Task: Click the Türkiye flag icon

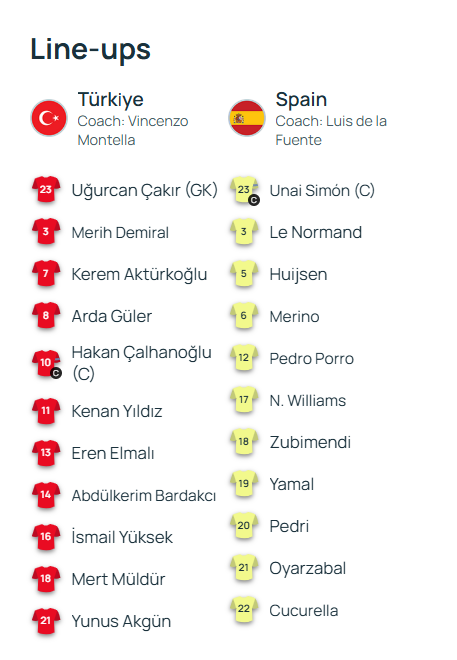Action: pos(49,118)
